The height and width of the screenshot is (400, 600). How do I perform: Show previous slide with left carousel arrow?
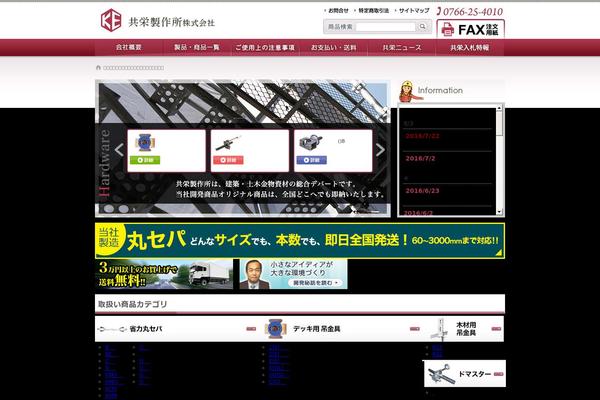[x=119, y=150]
